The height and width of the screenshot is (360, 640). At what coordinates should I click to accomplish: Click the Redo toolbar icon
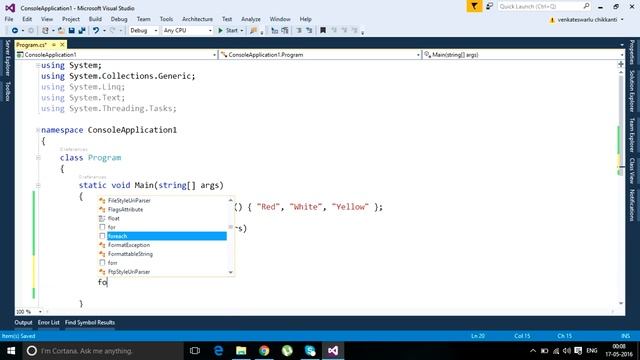pyautogui.click(x=113, y=31)
